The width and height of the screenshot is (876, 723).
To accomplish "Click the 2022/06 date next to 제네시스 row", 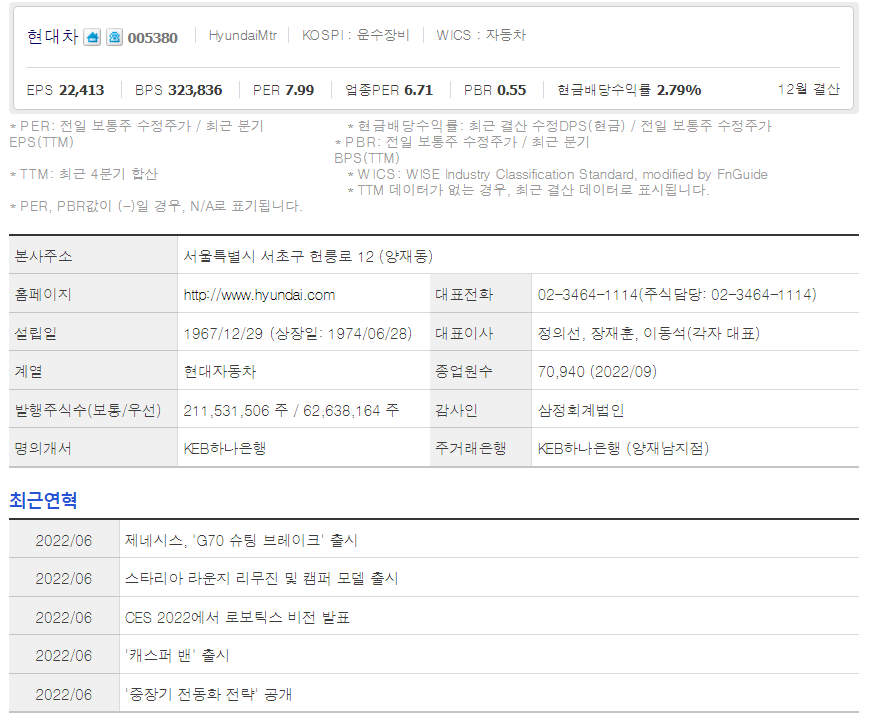I will tap(64, 540).
